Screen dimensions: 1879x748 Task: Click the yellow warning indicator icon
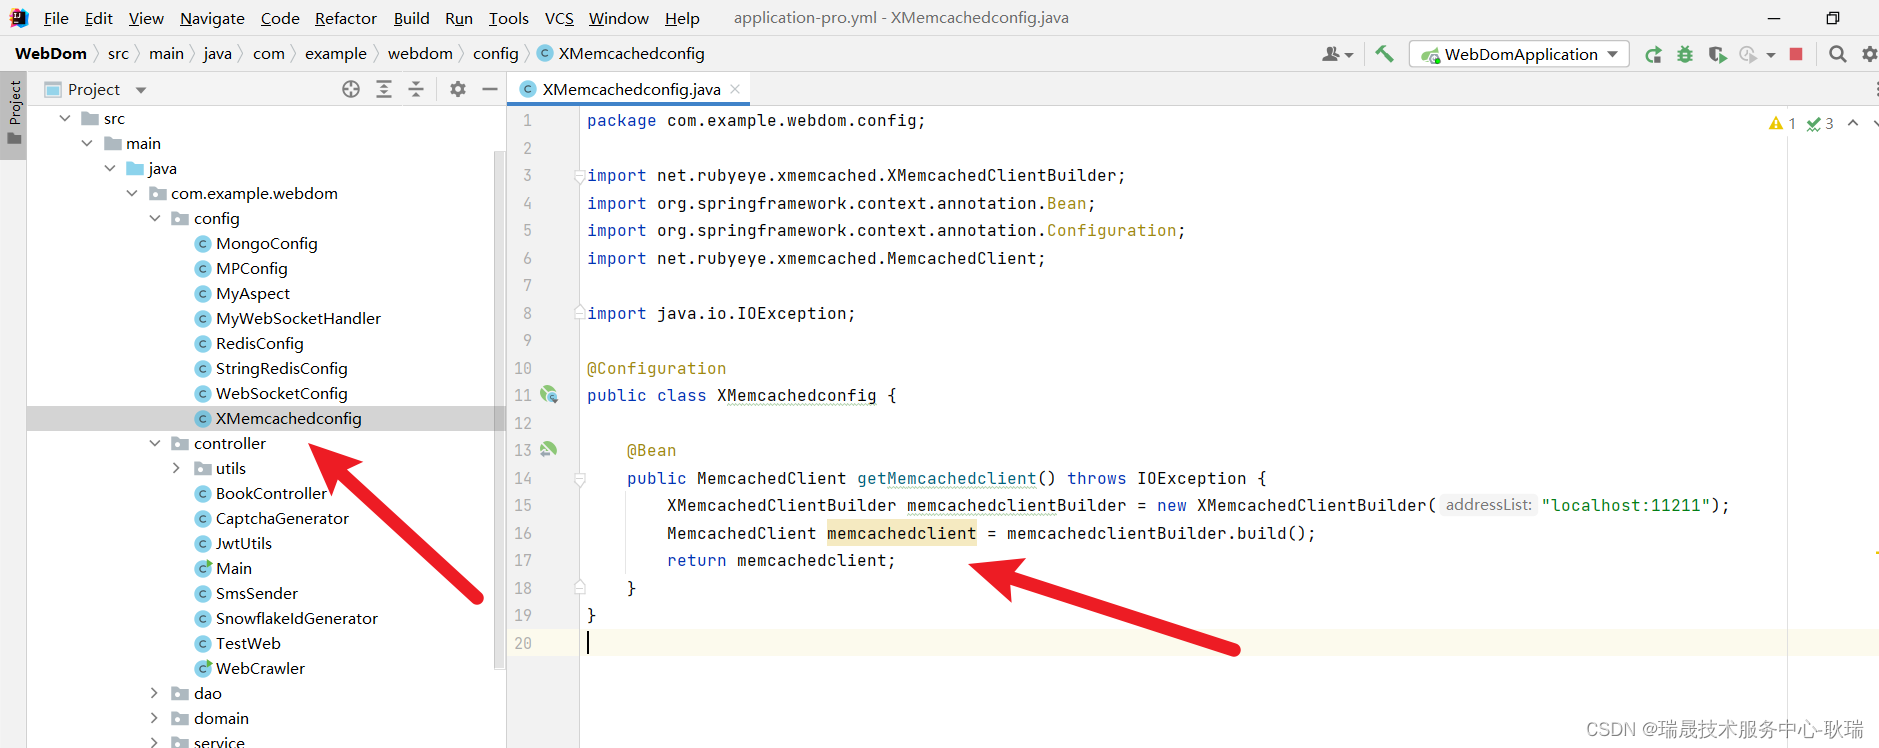click(1776, 123)
